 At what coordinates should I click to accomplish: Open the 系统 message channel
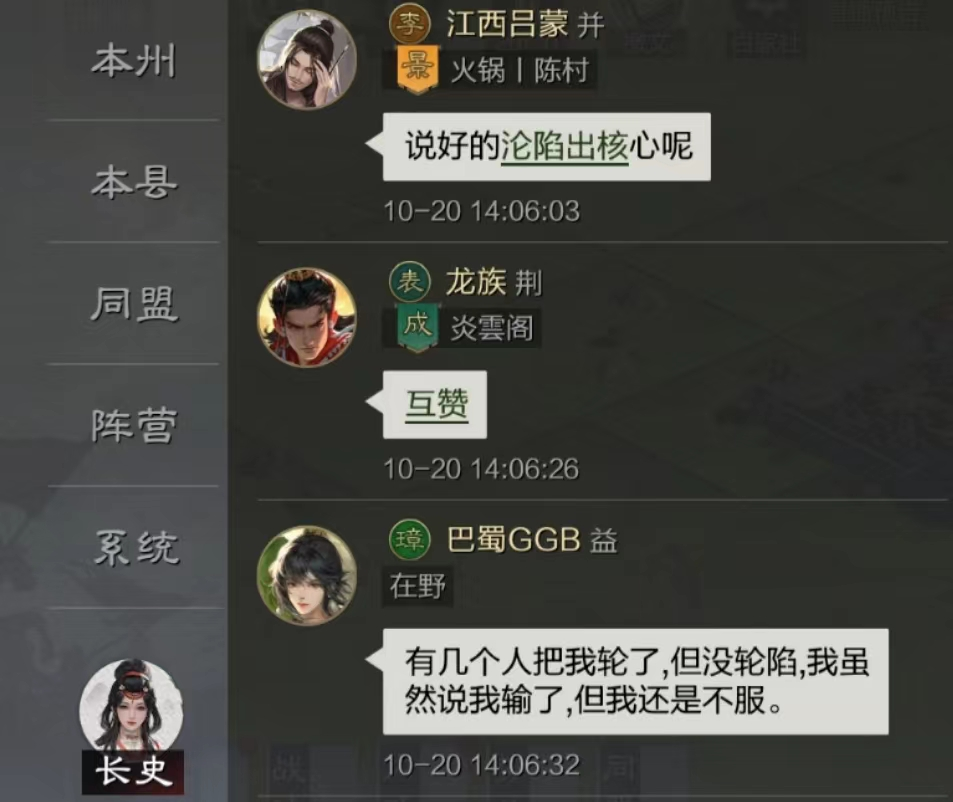(134, 547)
